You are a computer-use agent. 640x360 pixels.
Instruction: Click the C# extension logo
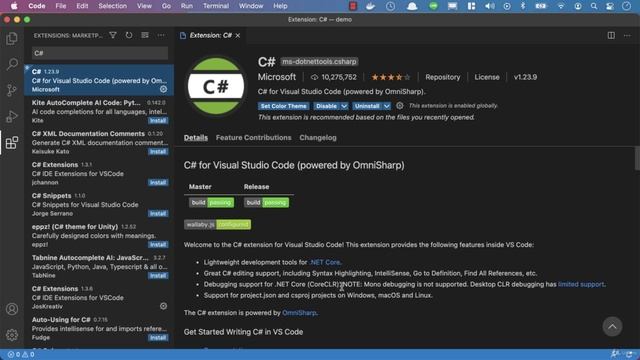(x=216, y=86)
